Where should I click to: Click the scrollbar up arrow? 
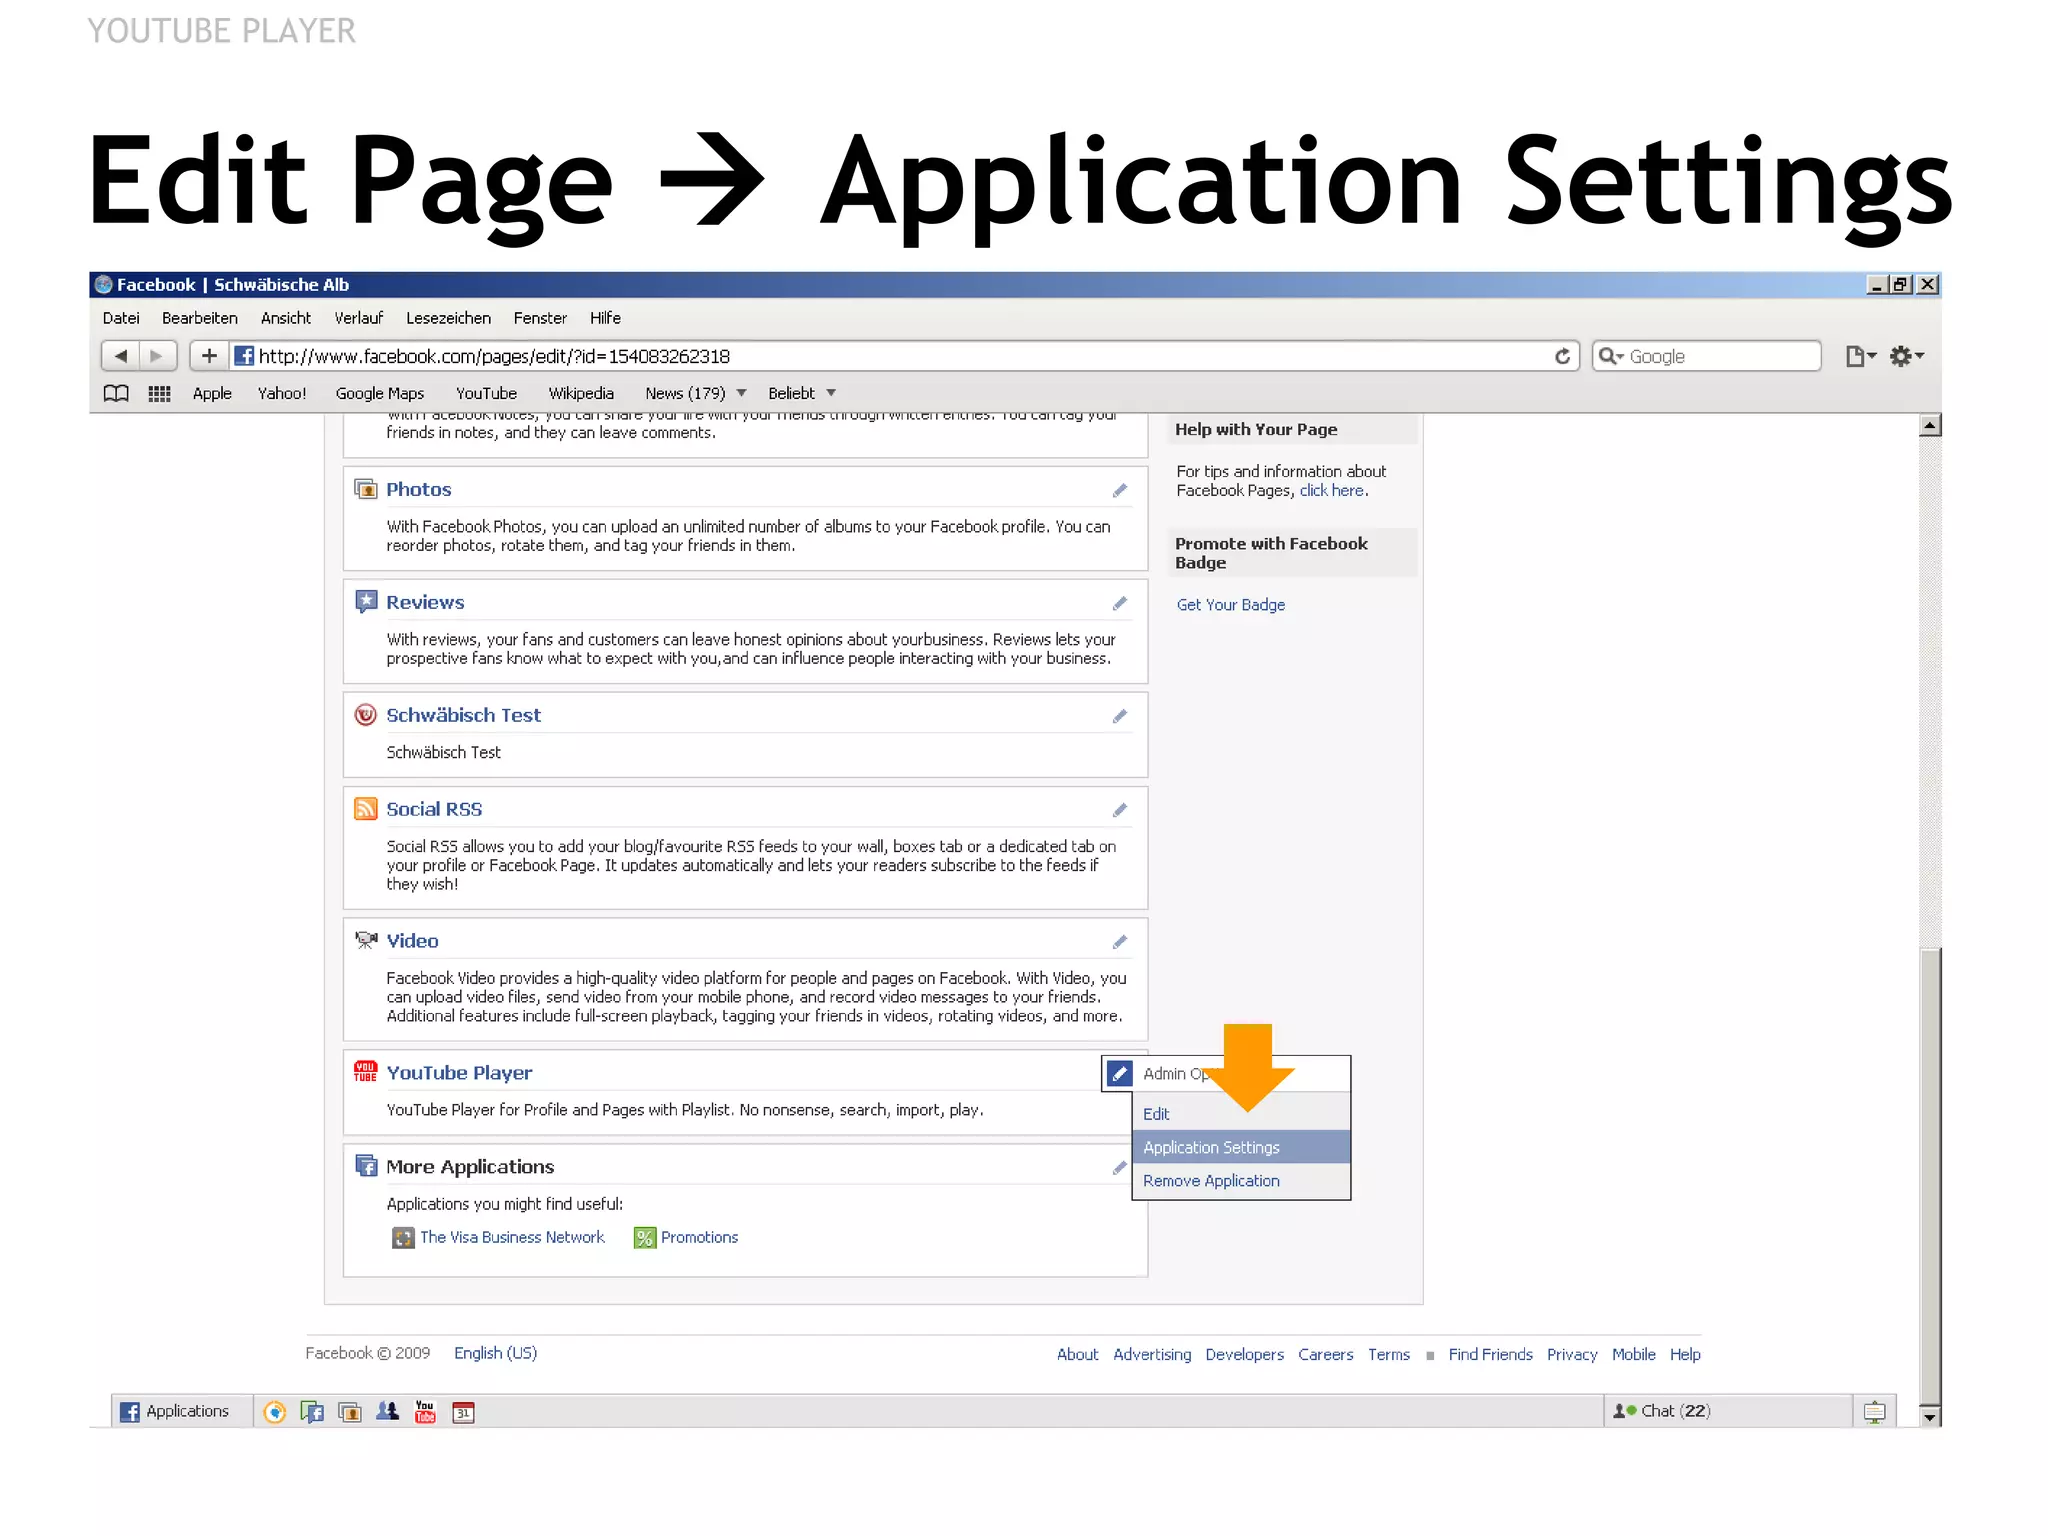tap(1930, 426)
